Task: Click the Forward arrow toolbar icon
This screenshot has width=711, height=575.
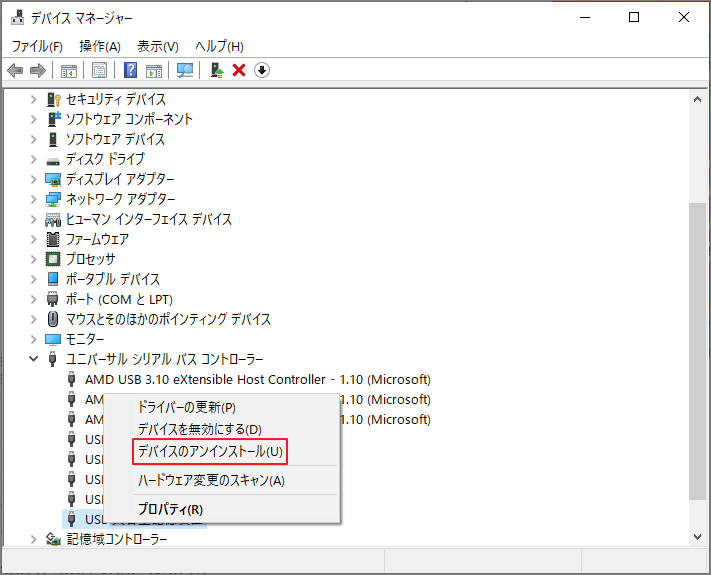Action: [38, 70]
